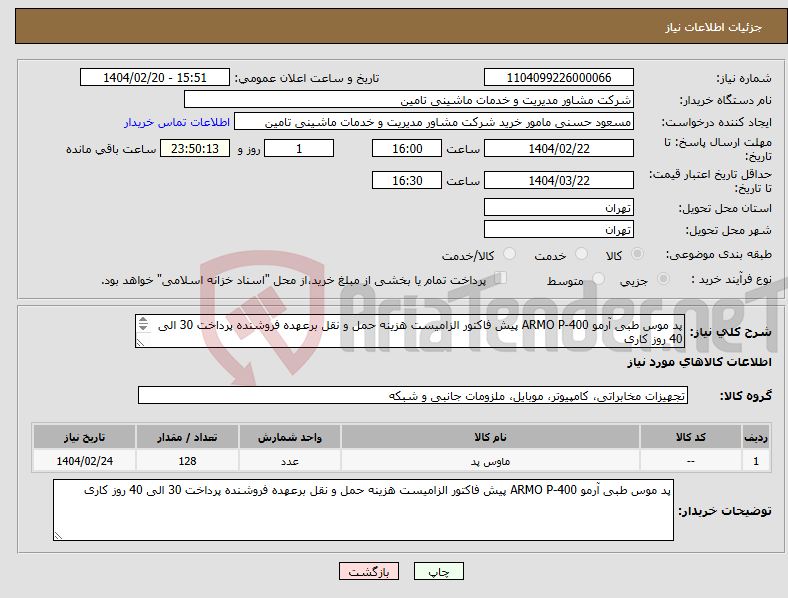788x598 pixels.
Task: Click the response deadline date 1404/02/22 field
Action: pos(558,148)
